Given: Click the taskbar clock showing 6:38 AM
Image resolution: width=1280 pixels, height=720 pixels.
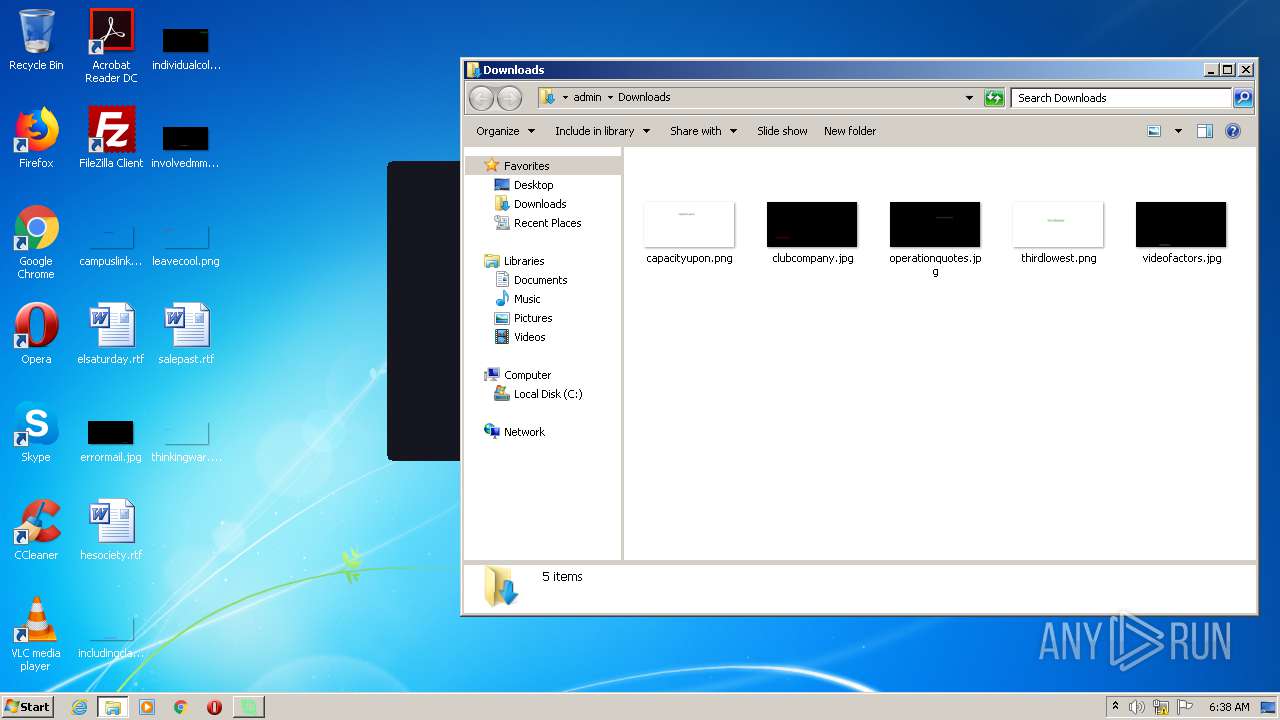Looking at the screenshot, I should 1229,707.
